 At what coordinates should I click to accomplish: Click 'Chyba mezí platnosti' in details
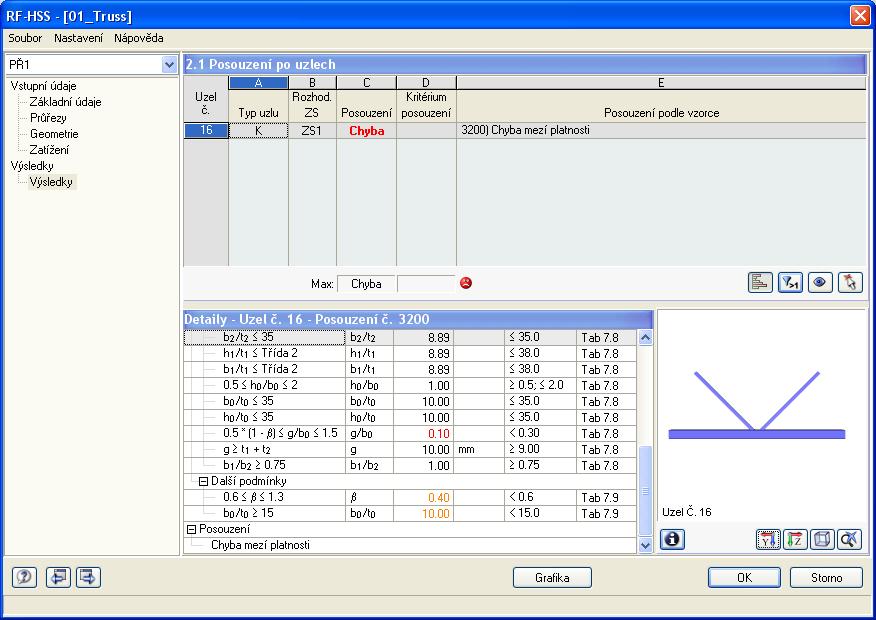[x=260, y=545]
